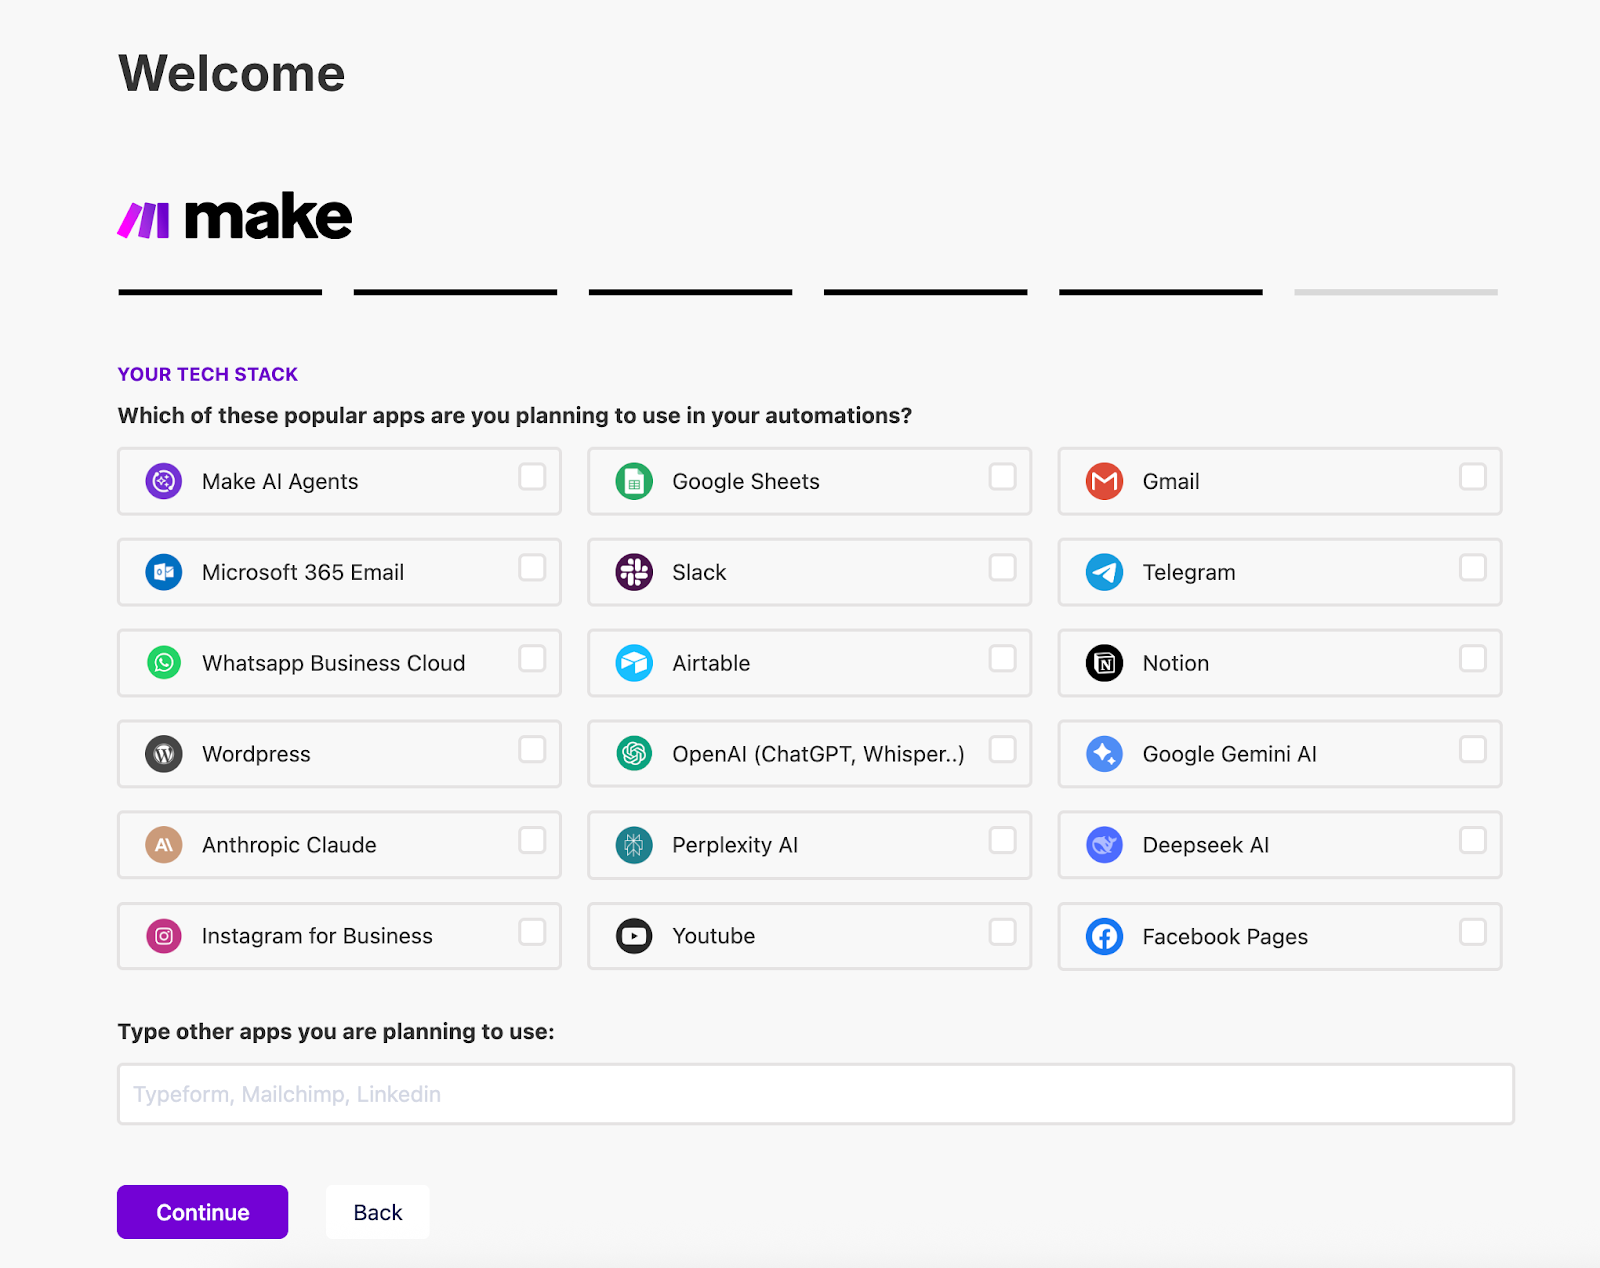1600x1268 pixels.
Task: Click the Youtube icon
Action: (x=634, y=936)
